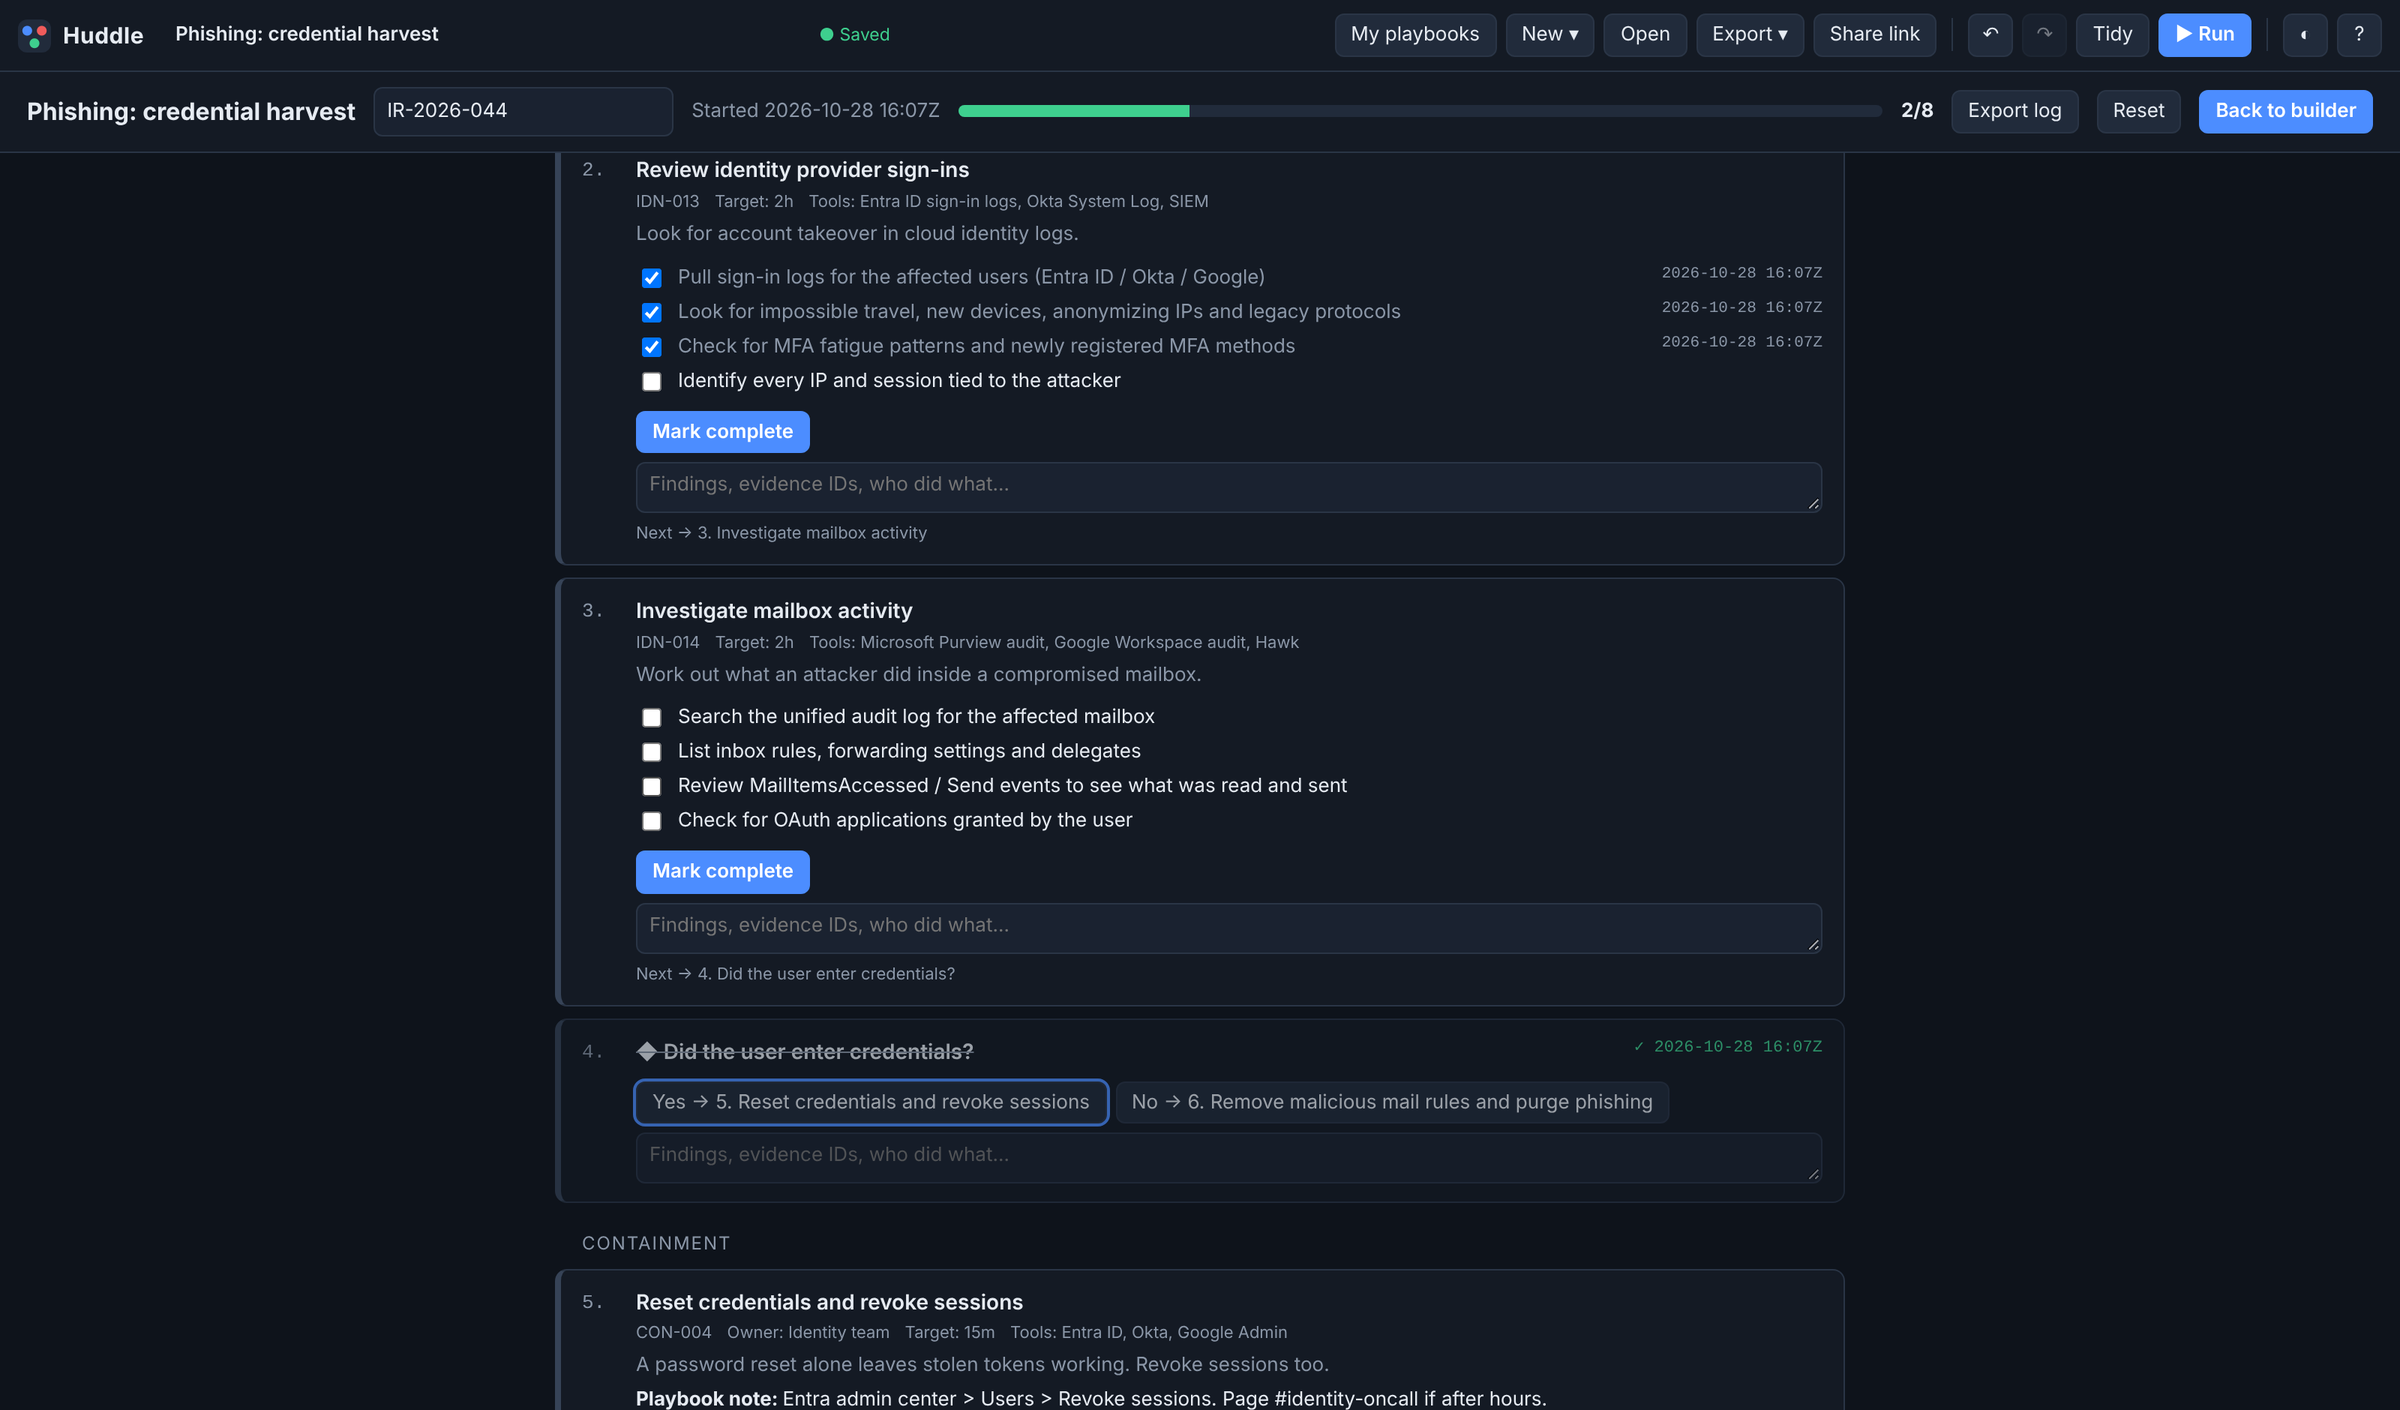Redo the last change
This screenshot has width=2400, height=1410.
(x=2044, y=35)
